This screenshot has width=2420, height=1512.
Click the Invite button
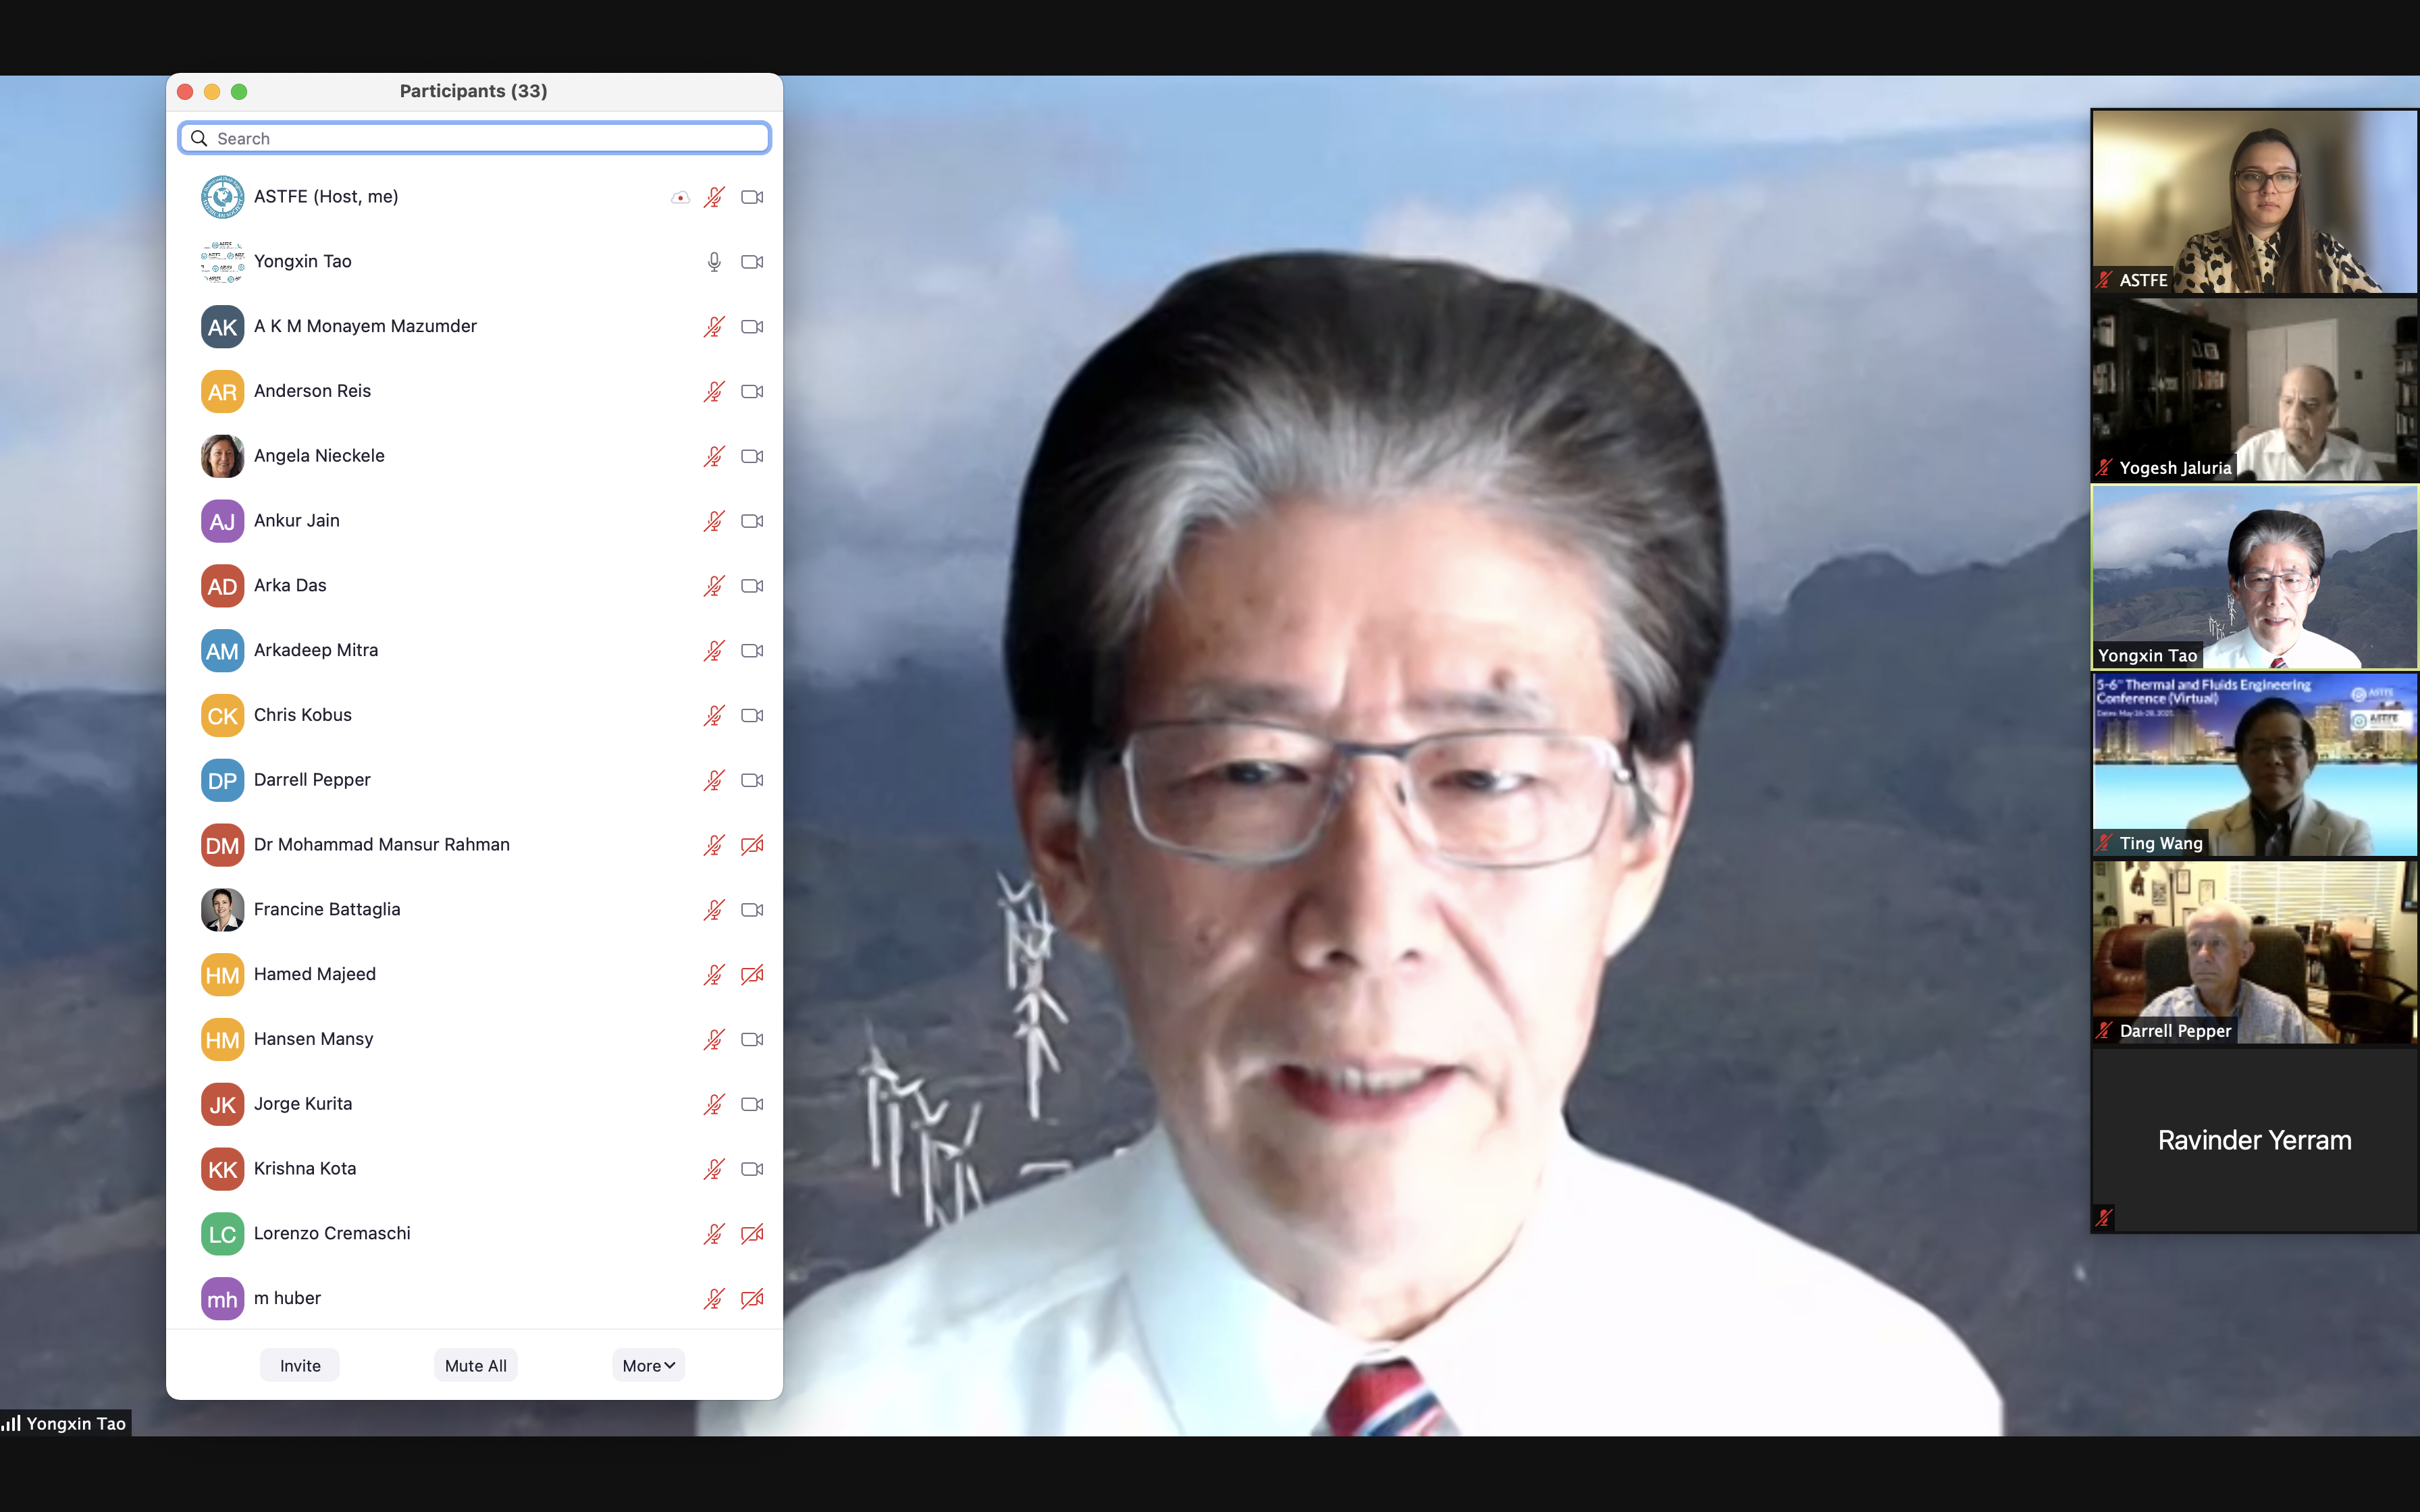tap(300, 1366)
